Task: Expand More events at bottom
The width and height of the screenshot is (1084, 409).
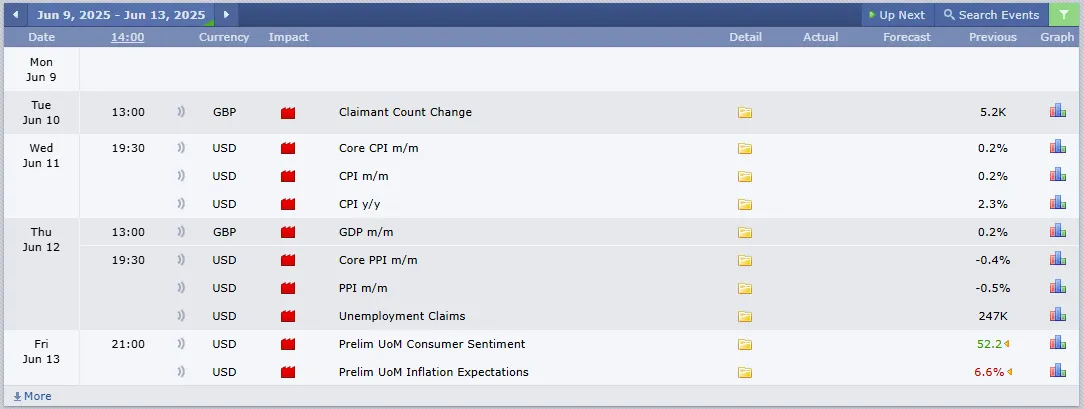Action: pyautogui.click(x=32, y=397)
